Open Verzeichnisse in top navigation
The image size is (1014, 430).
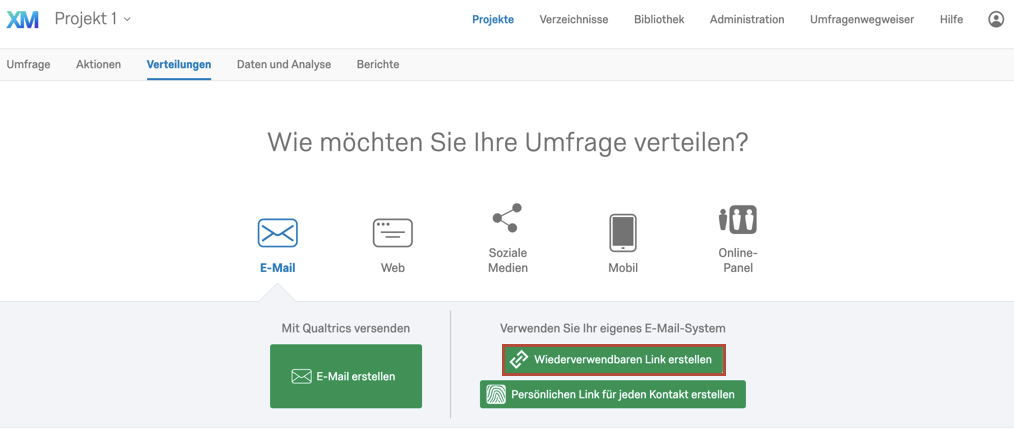(x=574, y=19)
